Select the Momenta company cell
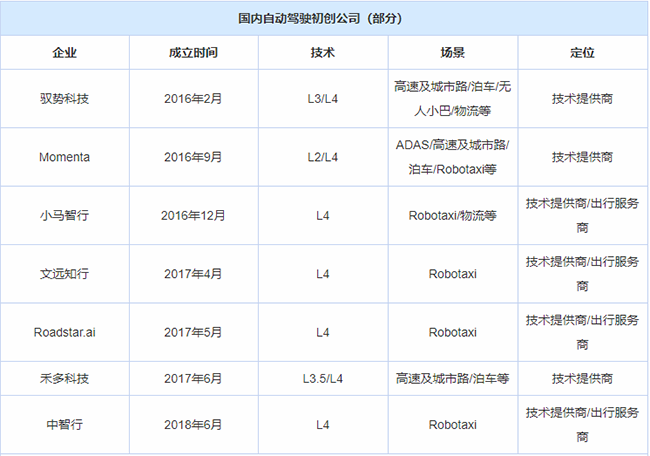Viewport: 650px width, 456px height. [65, 157]
